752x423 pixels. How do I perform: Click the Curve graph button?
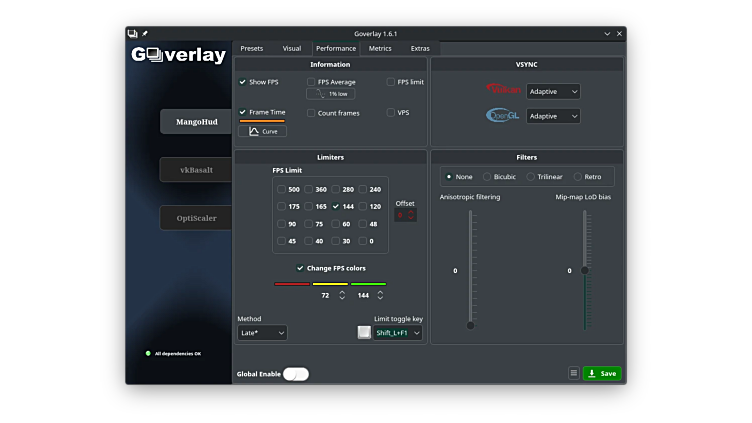pyautogui.click(x=263, y=131)
